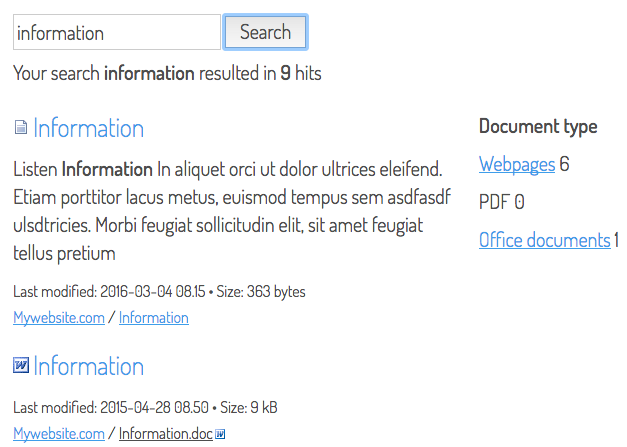Open the Information breadcrumb link after Mywebsite.com
Viewport: 627px width, 447px height.
coord(154,318)
